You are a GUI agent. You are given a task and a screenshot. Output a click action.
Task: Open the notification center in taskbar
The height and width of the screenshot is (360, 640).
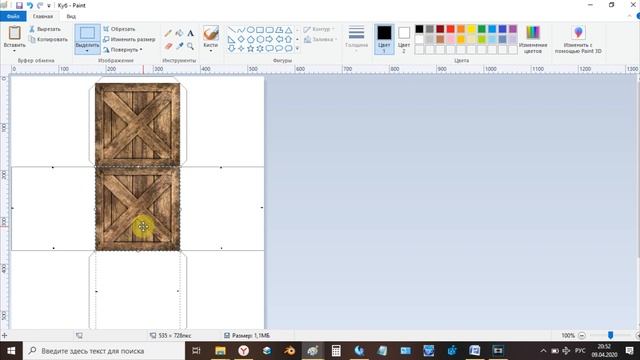(629, 351)
